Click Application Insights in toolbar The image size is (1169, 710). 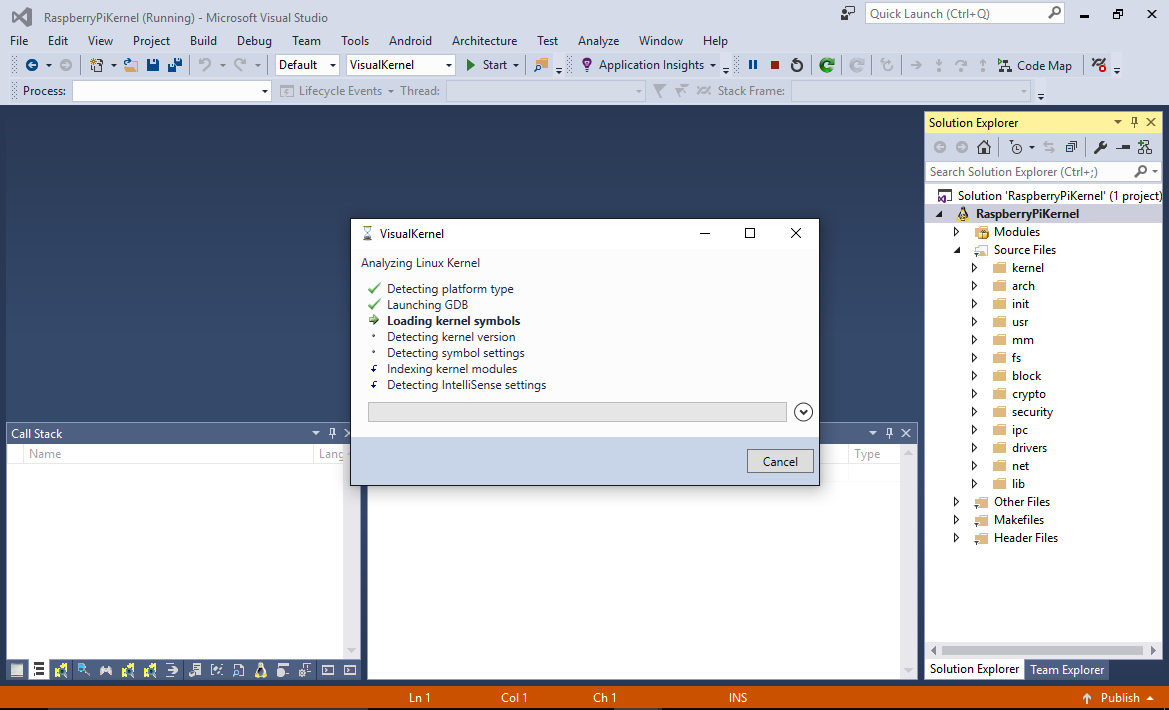pyautogui.click(x=651, y=65)
